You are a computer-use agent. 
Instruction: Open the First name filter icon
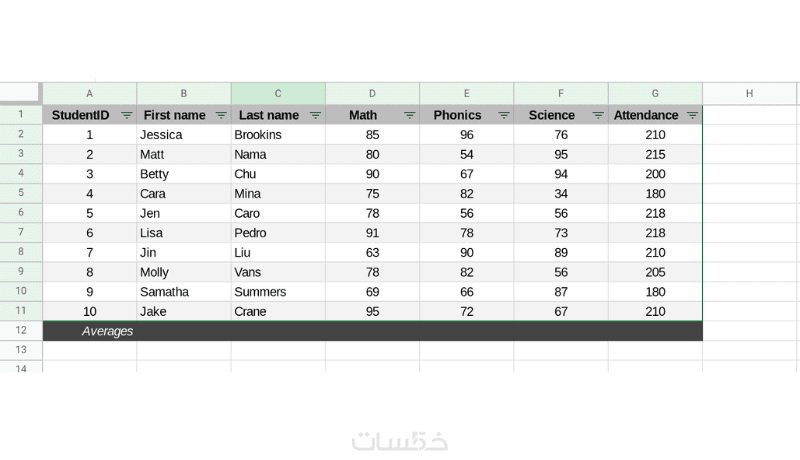[221, 115]
